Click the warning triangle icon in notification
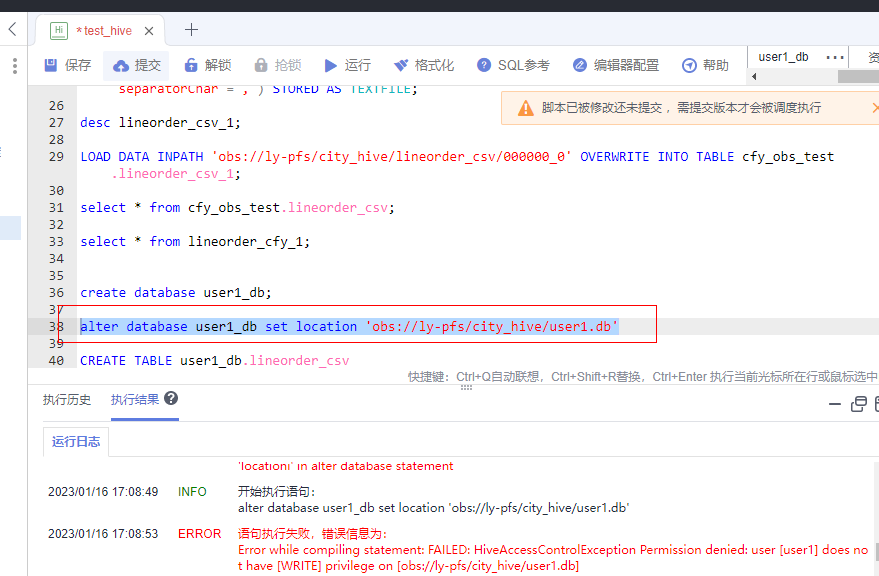Viewport: 879px width, 576px height. (x=525, y=108)
